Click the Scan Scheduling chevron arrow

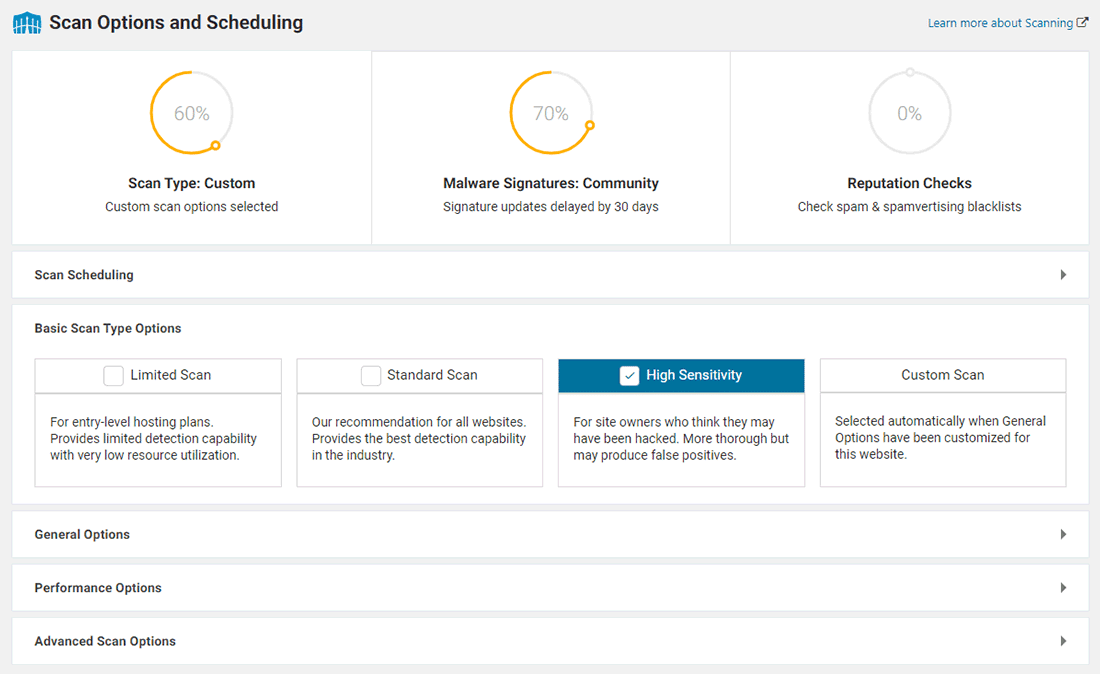(1063, 274)
